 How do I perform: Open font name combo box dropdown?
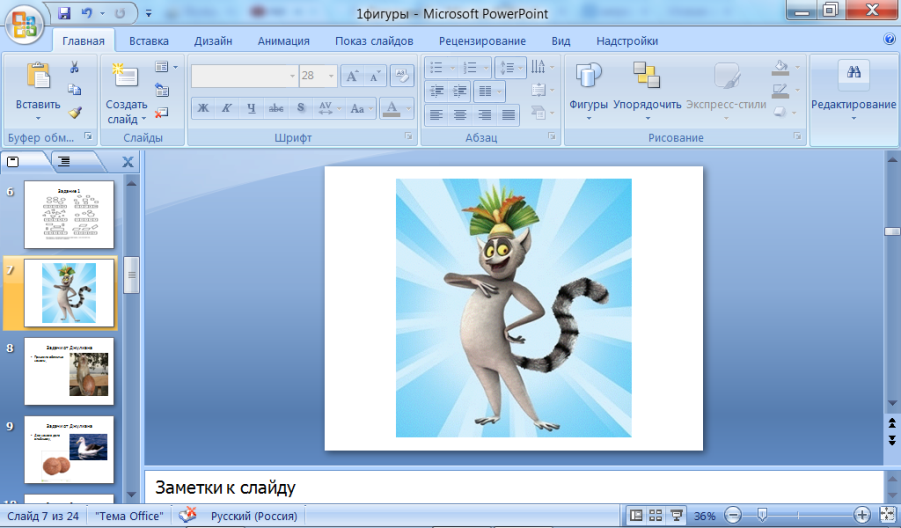[292, 76]
